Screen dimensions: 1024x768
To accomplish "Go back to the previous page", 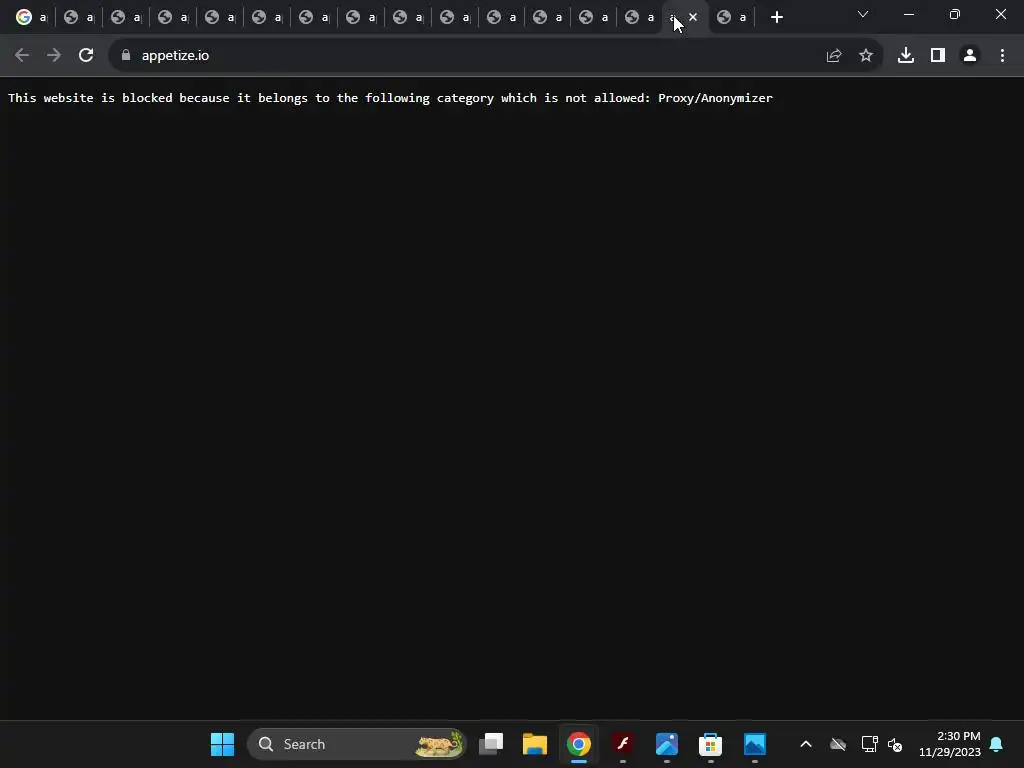I will click(x=22, y=56).
